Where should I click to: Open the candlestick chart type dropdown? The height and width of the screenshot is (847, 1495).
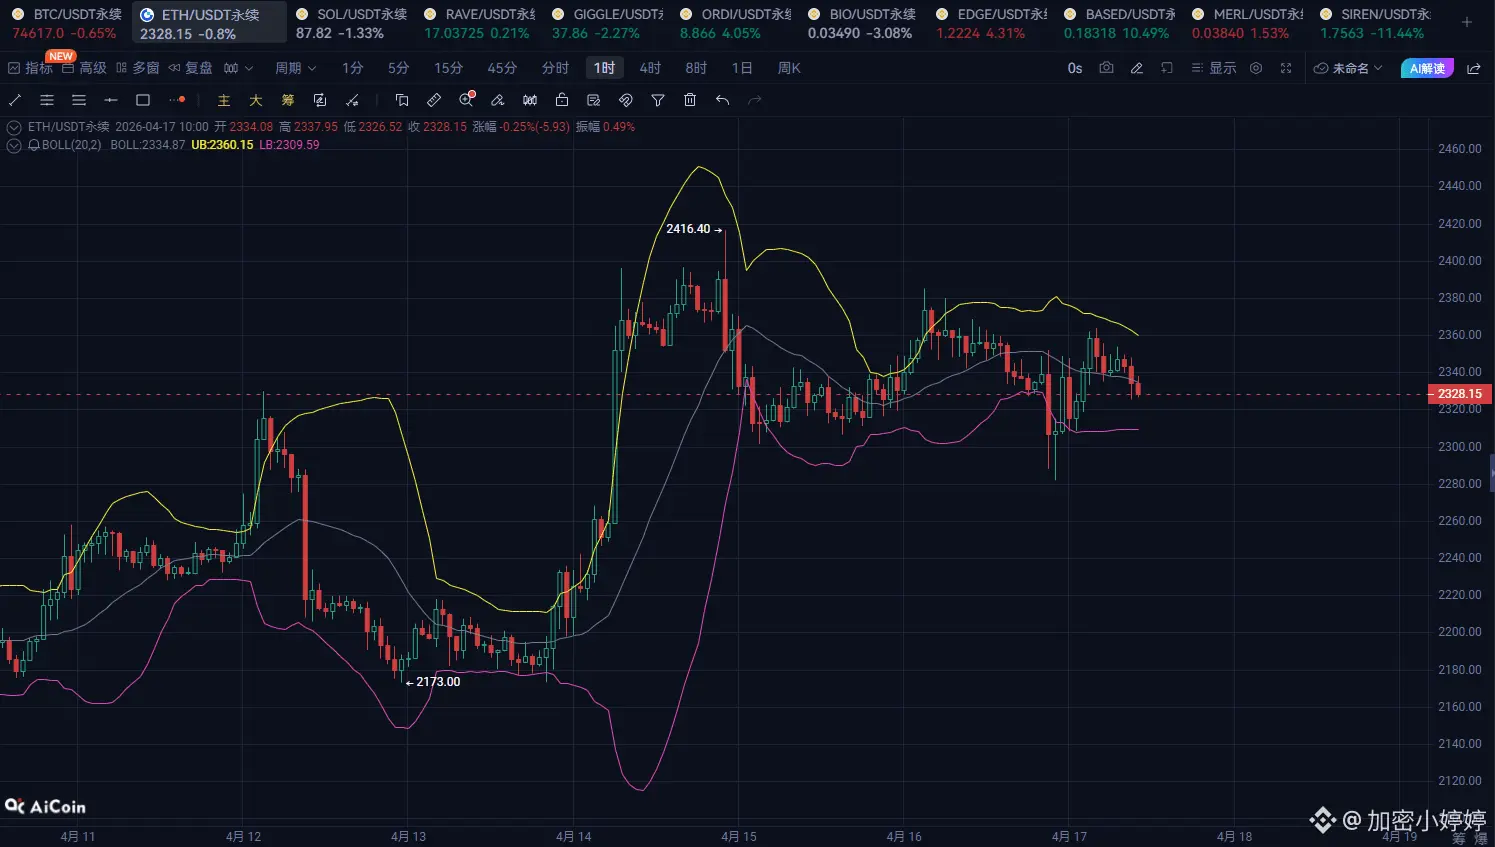pyautogui.click(x=238, y=68)
